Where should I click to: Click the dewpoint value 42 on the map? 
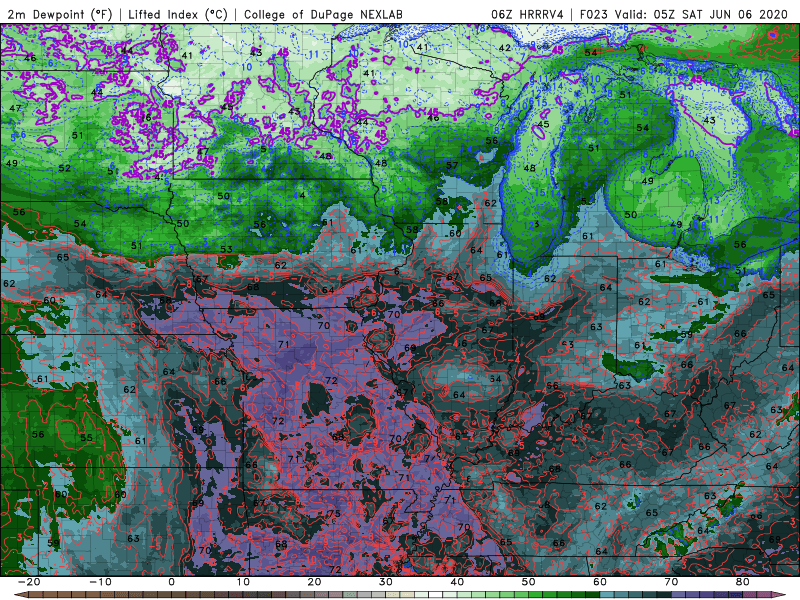505,48
